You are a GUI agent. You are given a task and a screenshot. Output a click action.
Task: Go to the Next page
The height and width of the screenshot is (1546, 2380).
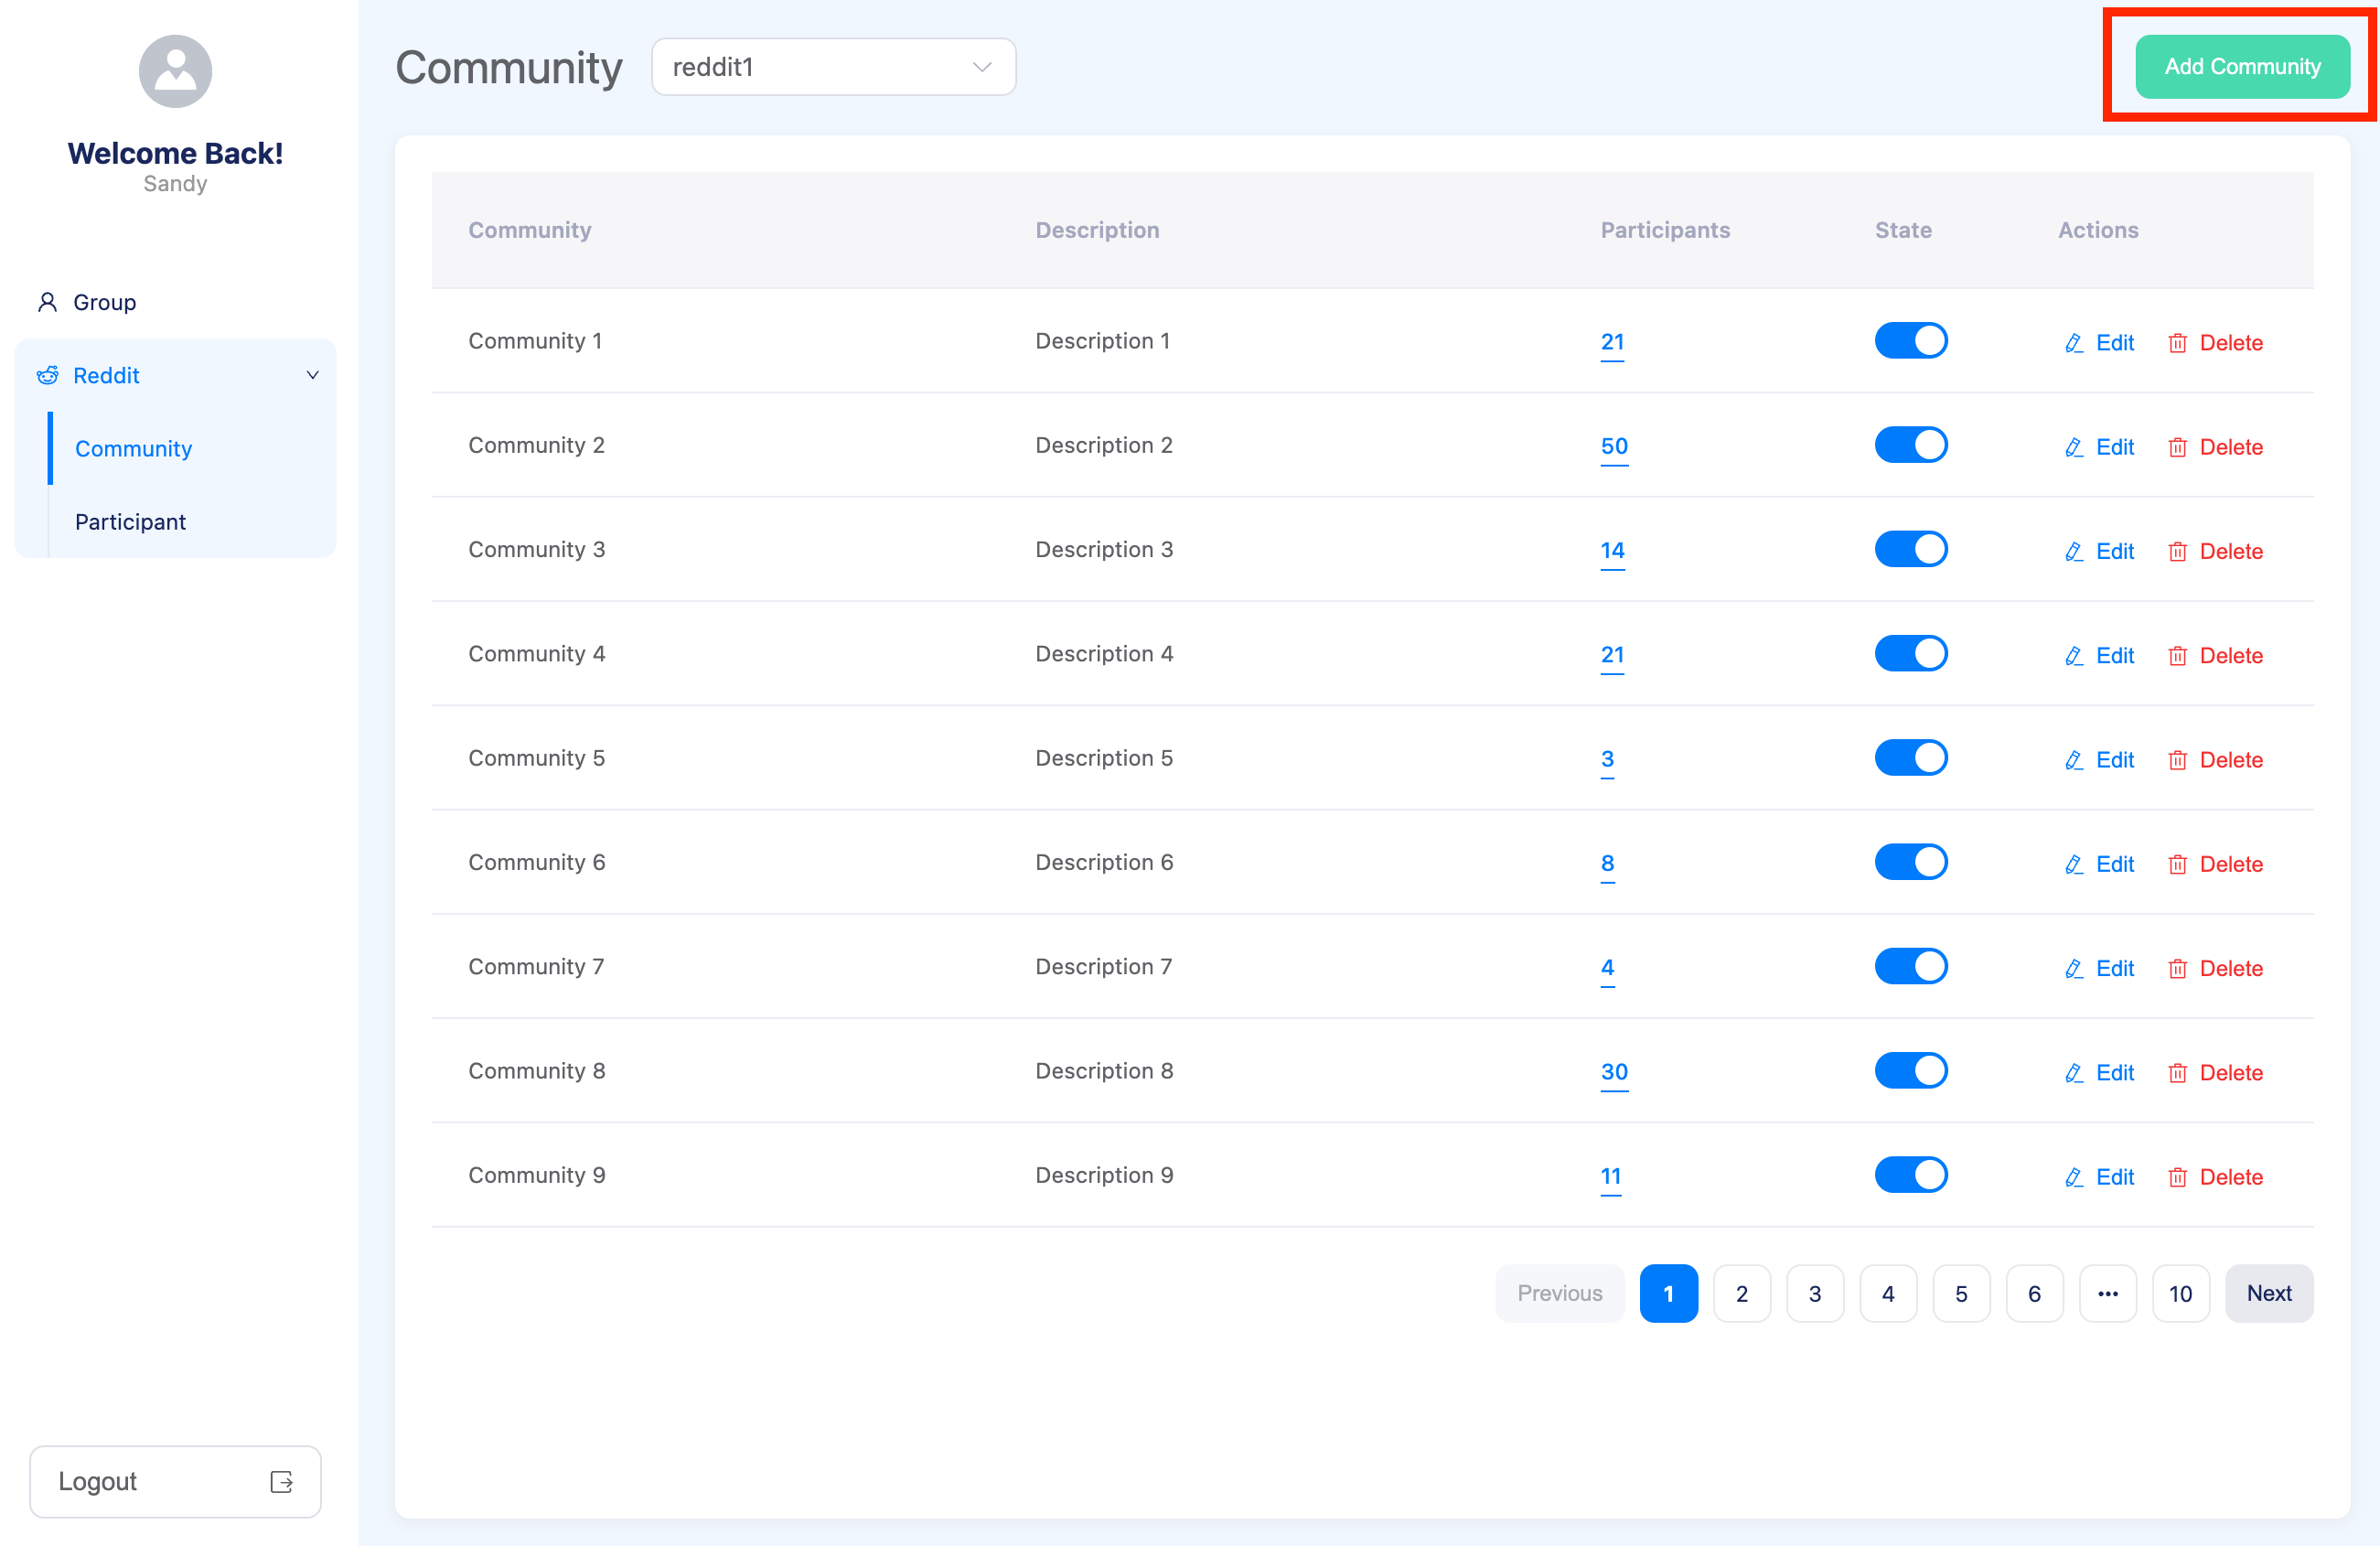[2268, 1293]
